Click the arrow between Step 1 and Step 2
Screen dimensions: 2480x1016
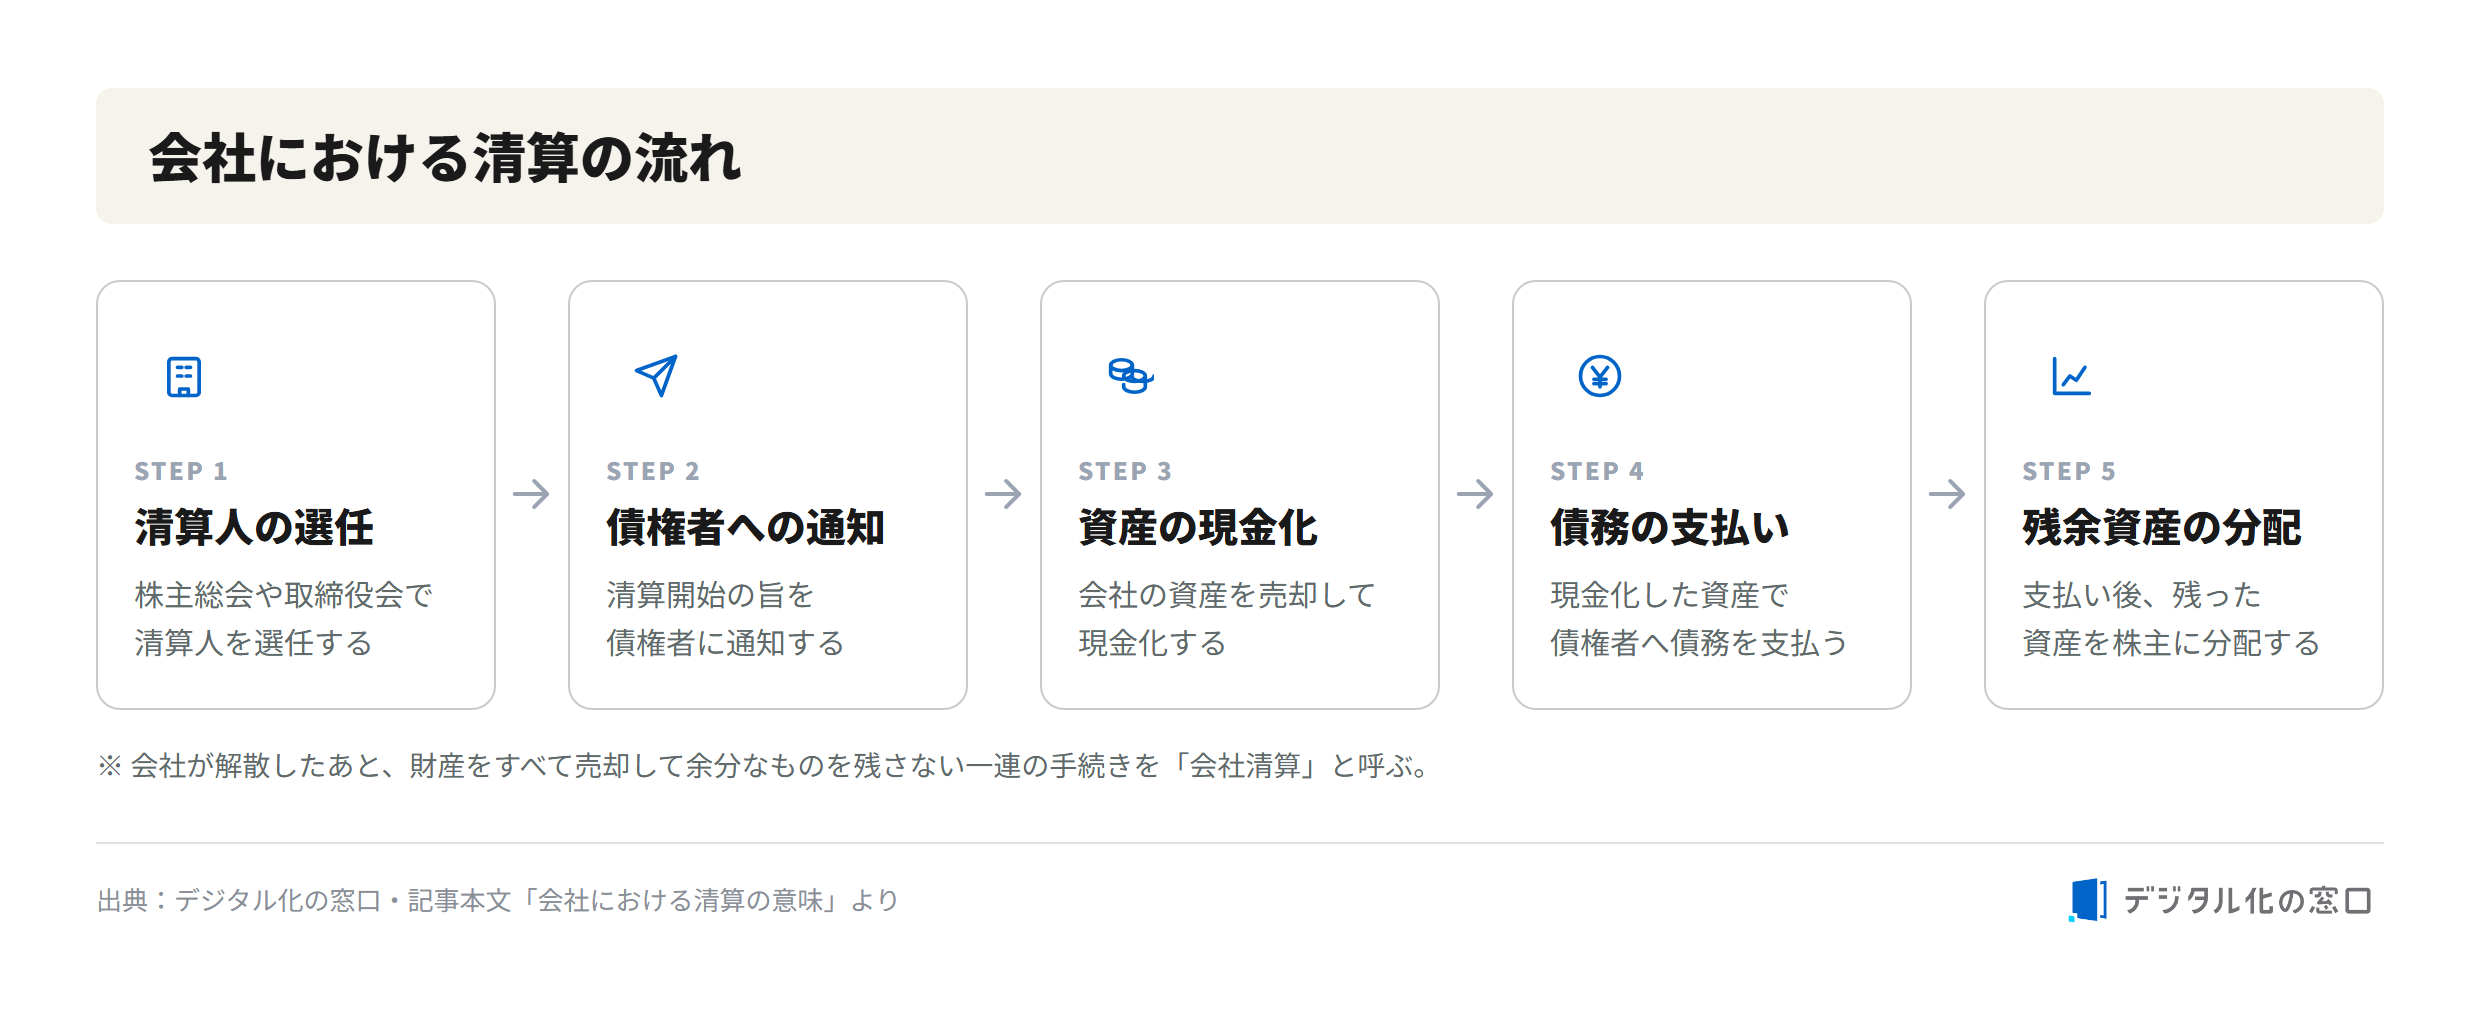click(x=531, y=494)
